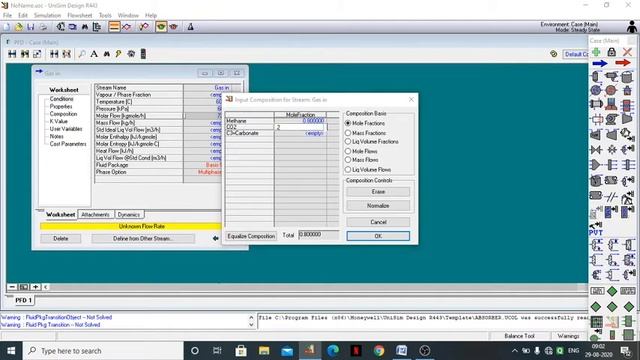Click the Warnings status bar entry

568,336
